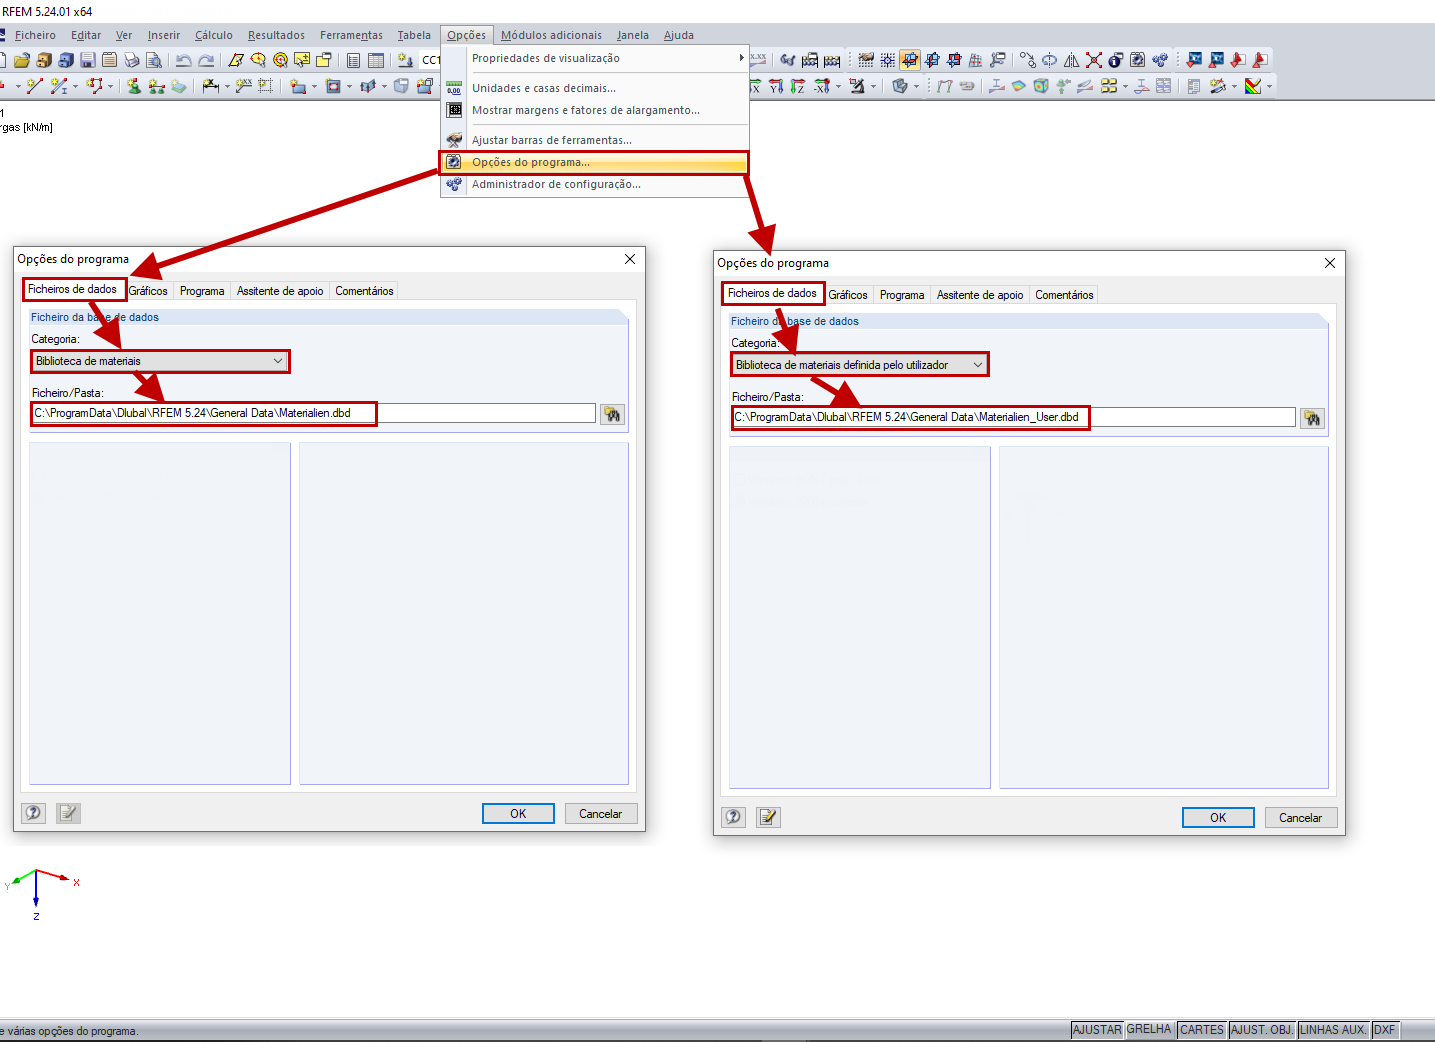Image resolution: width=1435 pixels, height=1042 pixels.
Task: Click the mirror triangles icon
Action: (x=1072, y=60)
